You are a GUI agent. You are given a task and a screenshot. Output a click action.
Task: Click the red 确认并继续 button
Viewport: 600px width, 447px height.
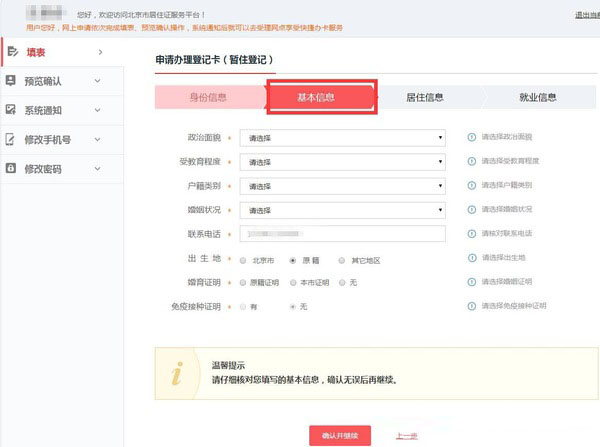click(340, 435)
